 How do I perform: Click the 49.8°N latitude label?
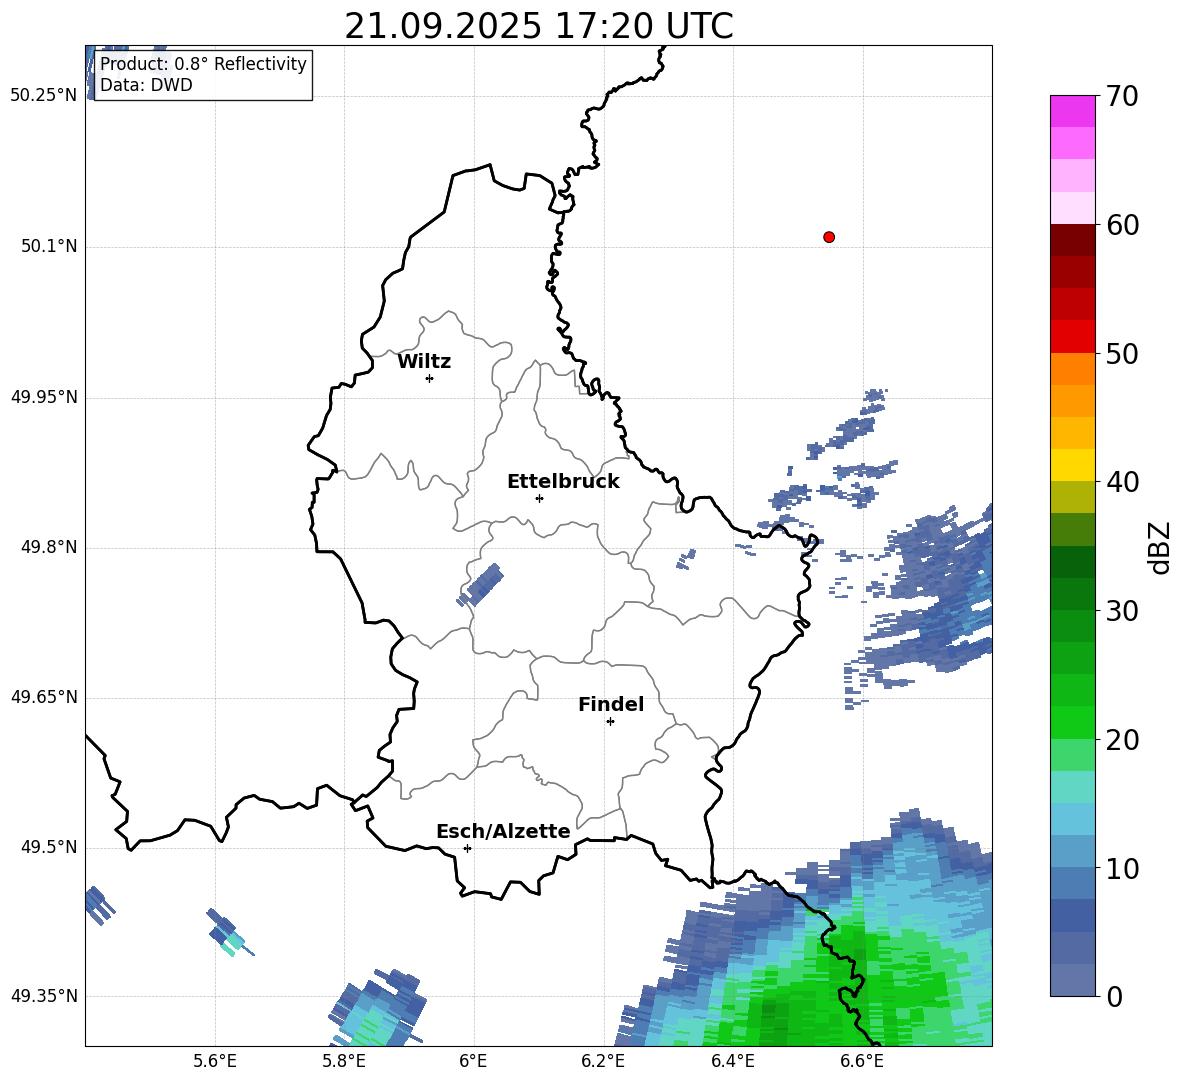(x=50, y=547)
